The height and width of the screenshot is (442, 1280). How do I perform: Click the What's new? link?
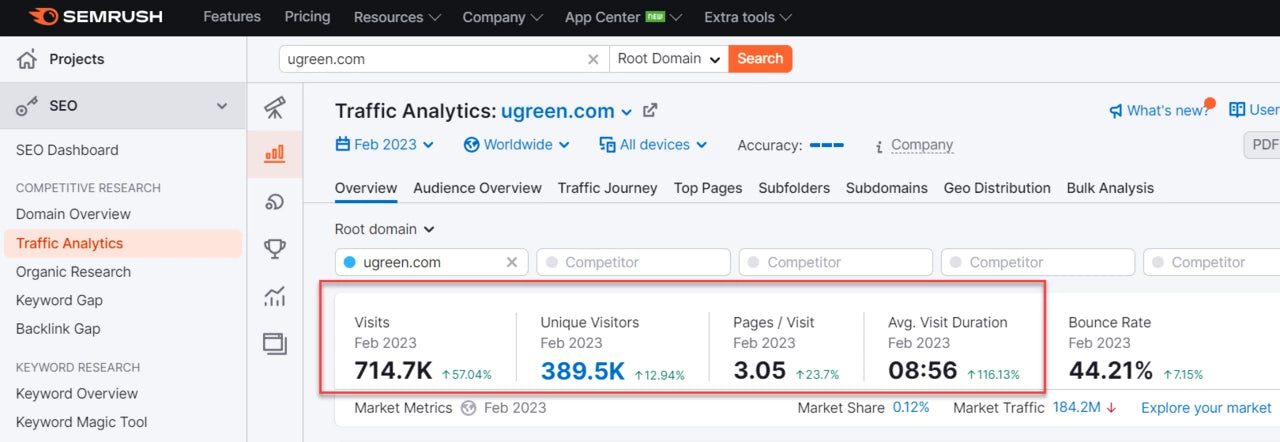(x=1168, y=111)
